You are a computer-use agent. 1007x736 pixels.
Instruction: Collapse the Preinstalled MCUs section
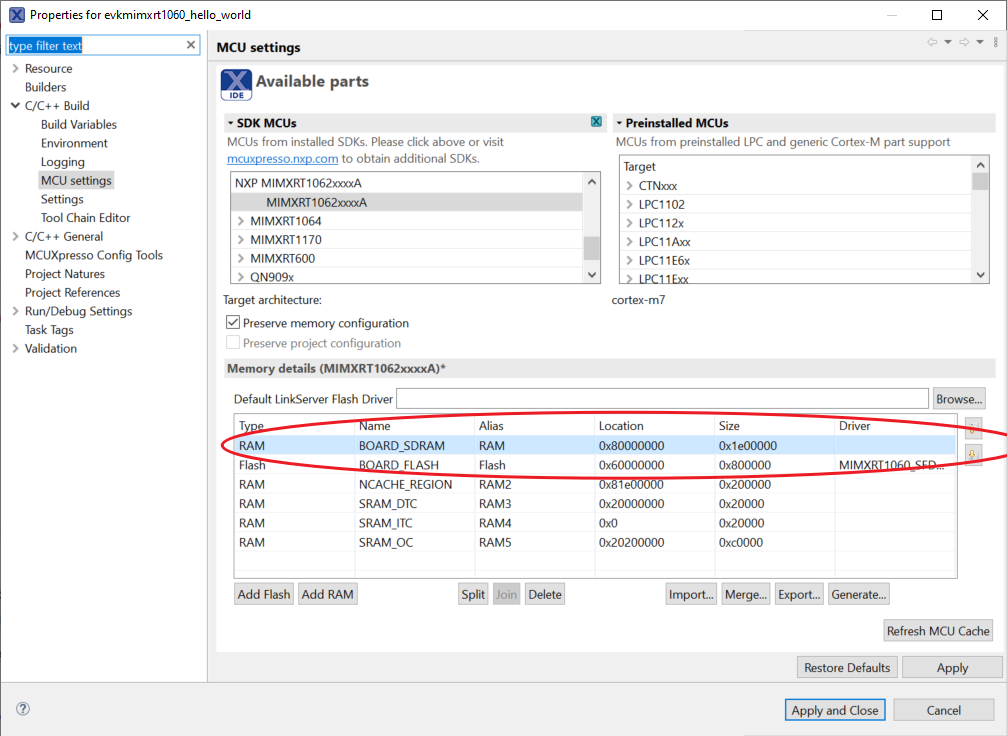click(619, 123)
